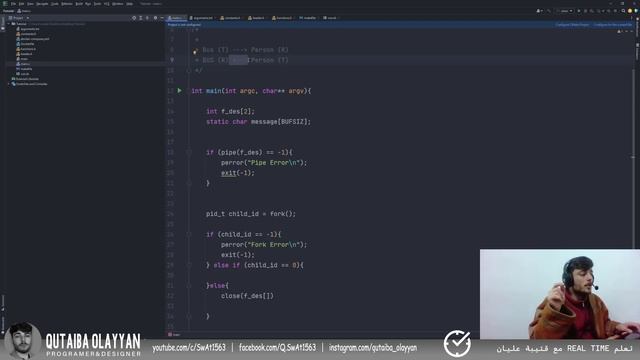Switch to the container.h editor tab

[231, 18]
